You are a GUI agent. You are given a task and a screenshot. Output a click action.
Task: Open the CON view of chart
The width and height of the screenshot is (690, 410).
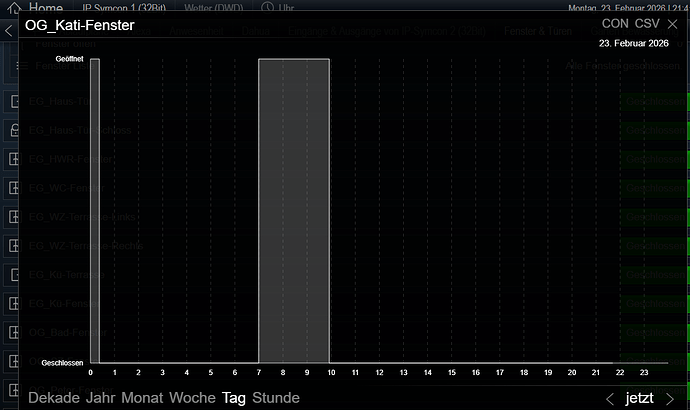(615, 24)
